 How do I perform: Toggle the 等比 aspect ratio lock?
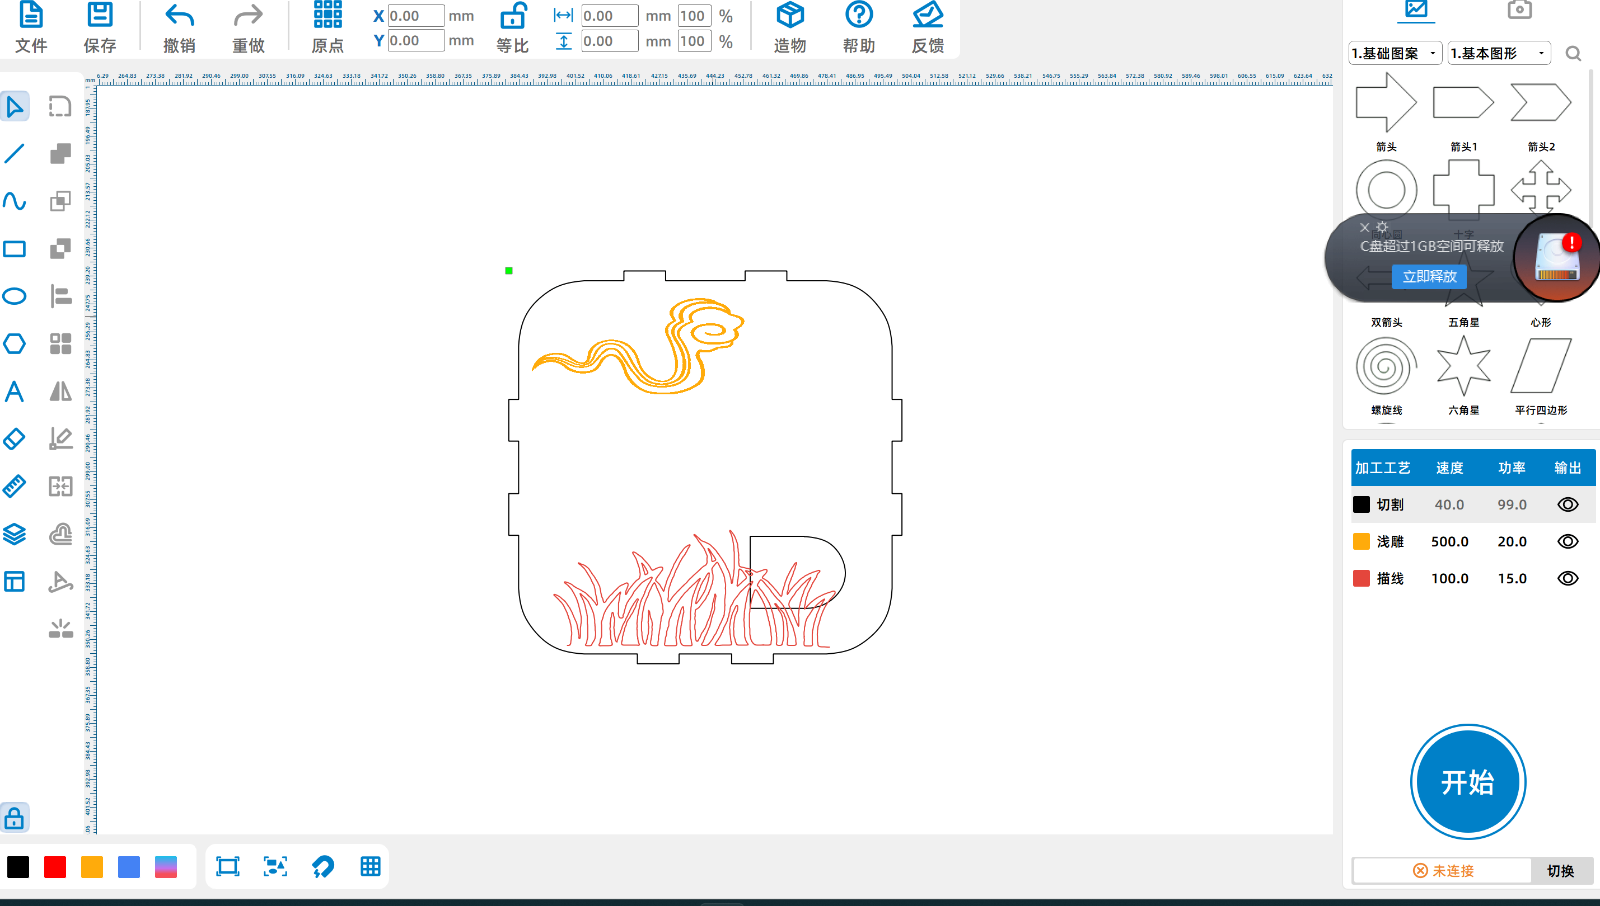pyautogui.click(x=513, y=17)
